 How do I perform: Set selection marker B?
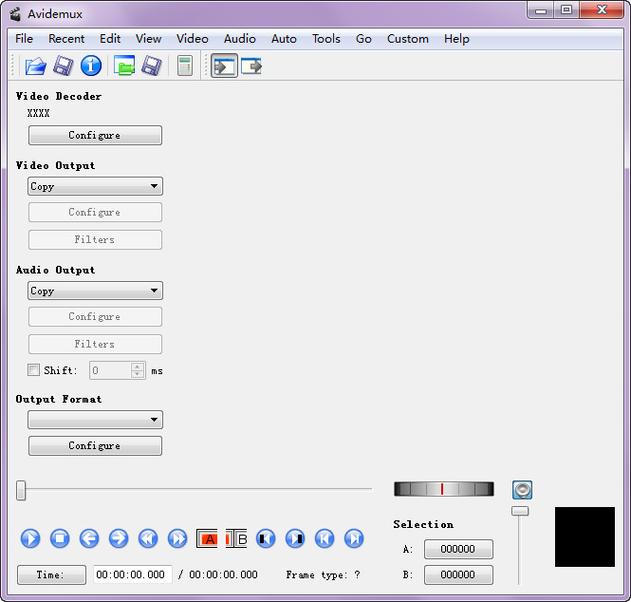(237, 539)
